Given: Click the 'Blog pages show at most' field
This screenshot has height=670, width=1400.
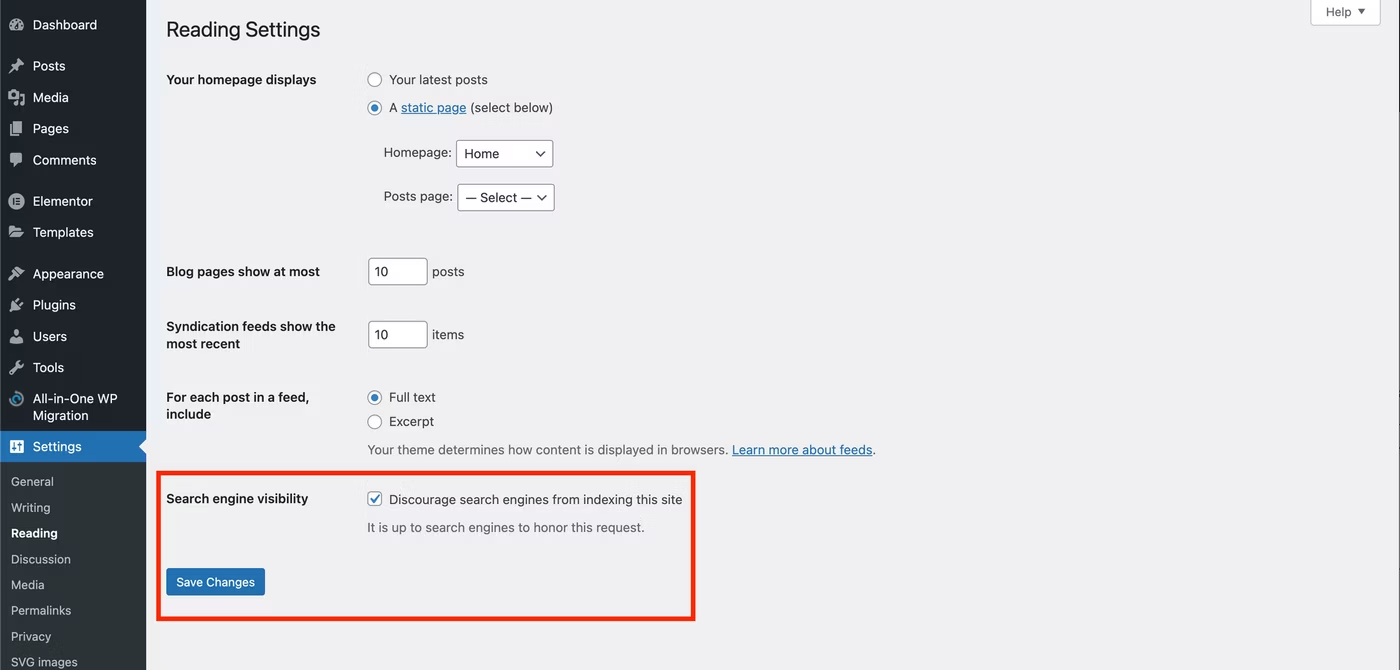Looking at the screenshot, I should (x=397, y=272).
